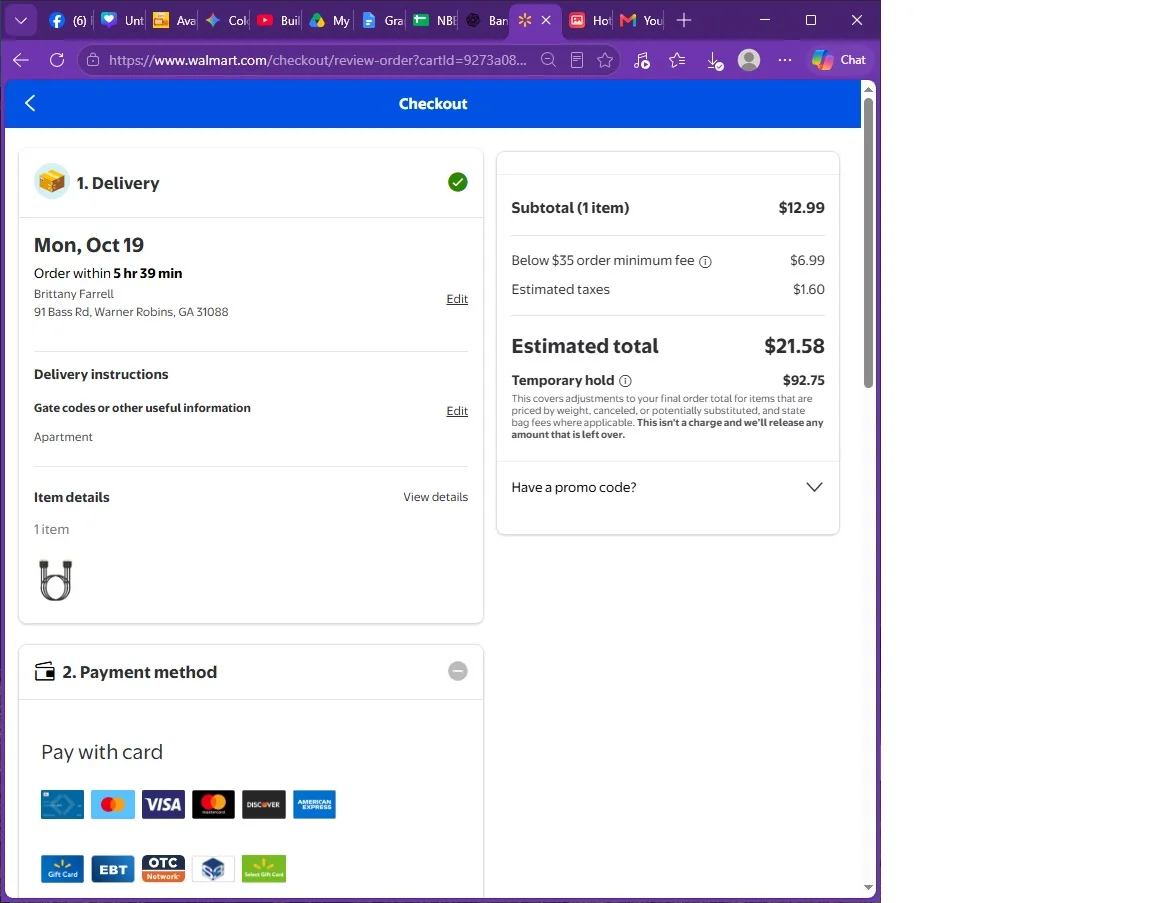Switch to the YouTube Buil tab
This screenshot has width=1152, height=903.
tap(278, 21)
